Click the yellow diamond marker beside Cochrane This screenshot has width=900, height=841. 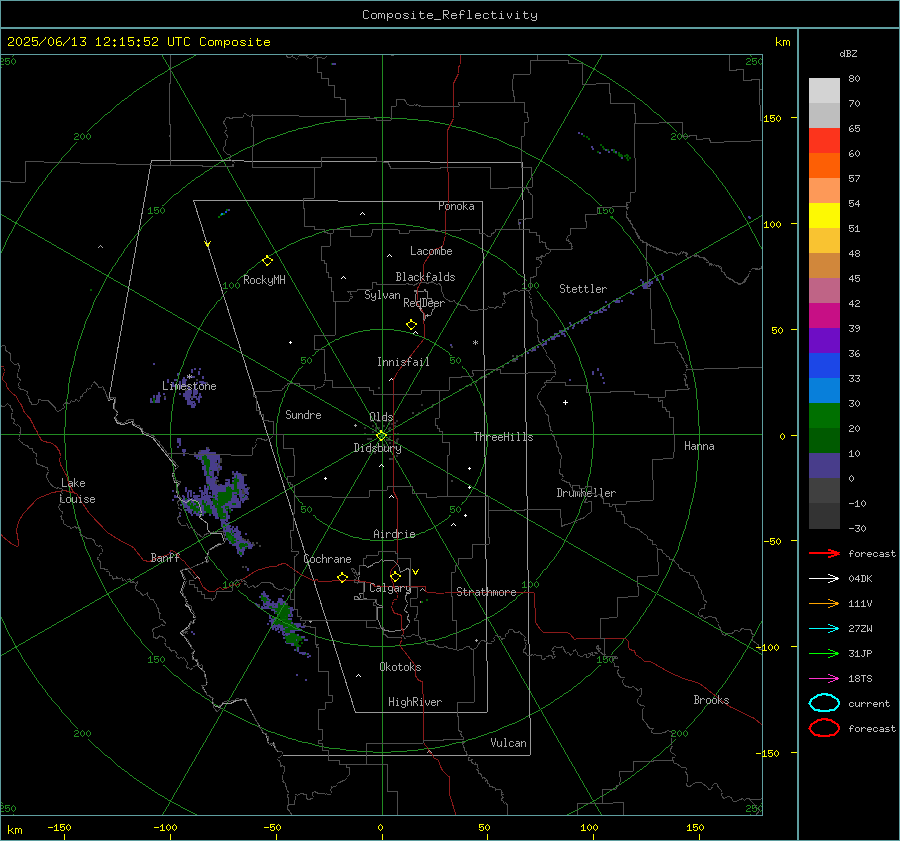tap(342, 577)
